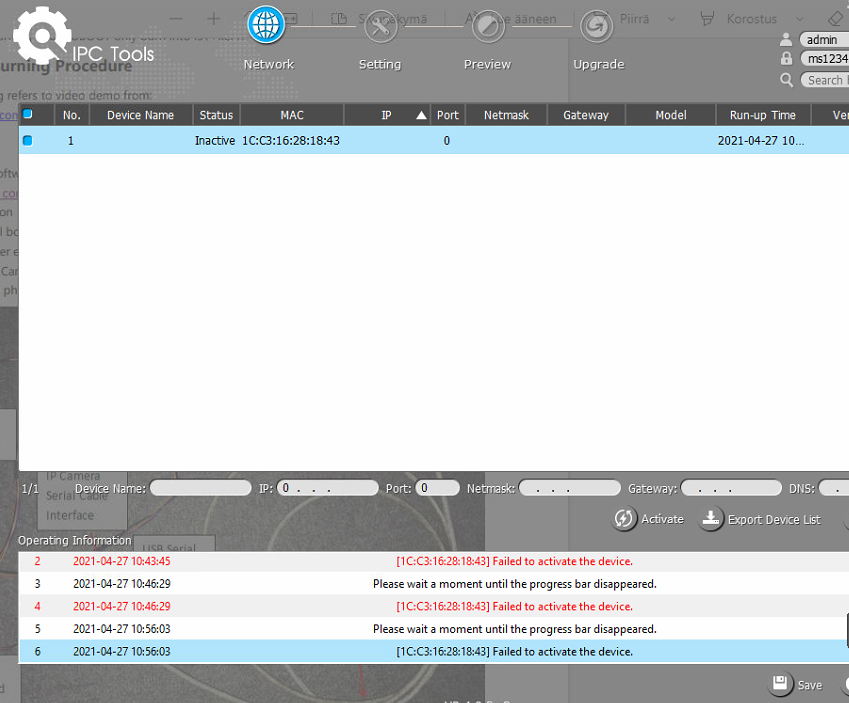Expand the chevron next to Piirrä
The image size is (849, 703).
pyautogui.click(x=671, y=19)
